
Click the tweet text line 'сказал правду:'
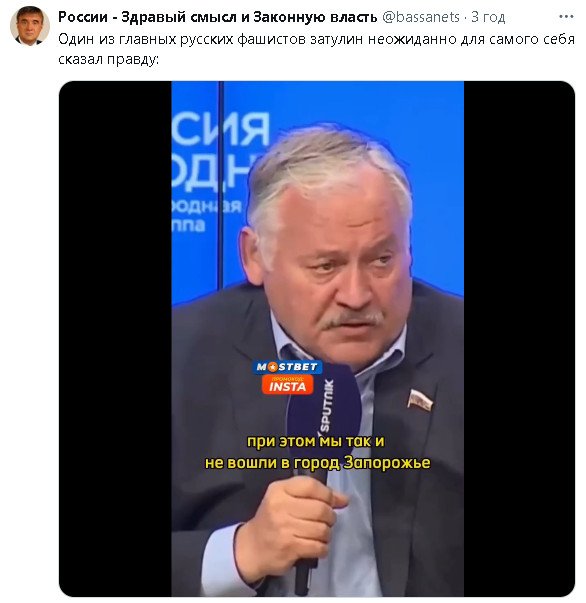tap(108, 60)
